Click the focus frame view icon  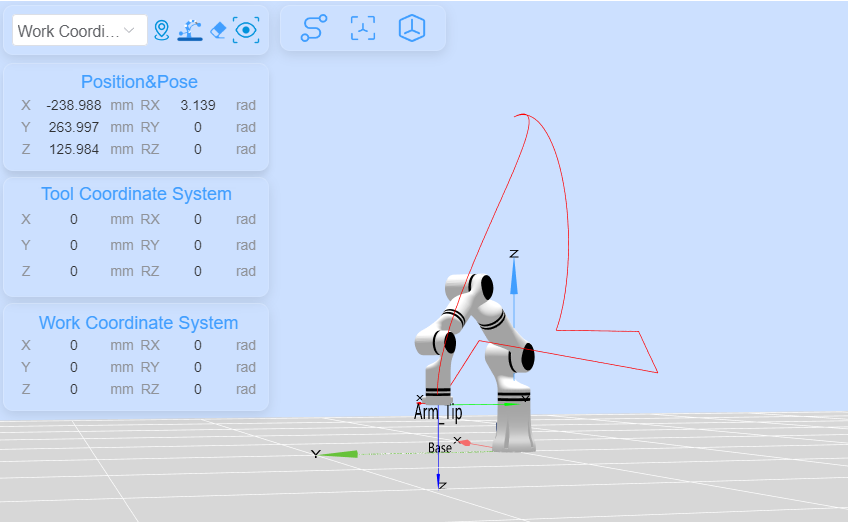pos(363,28)
